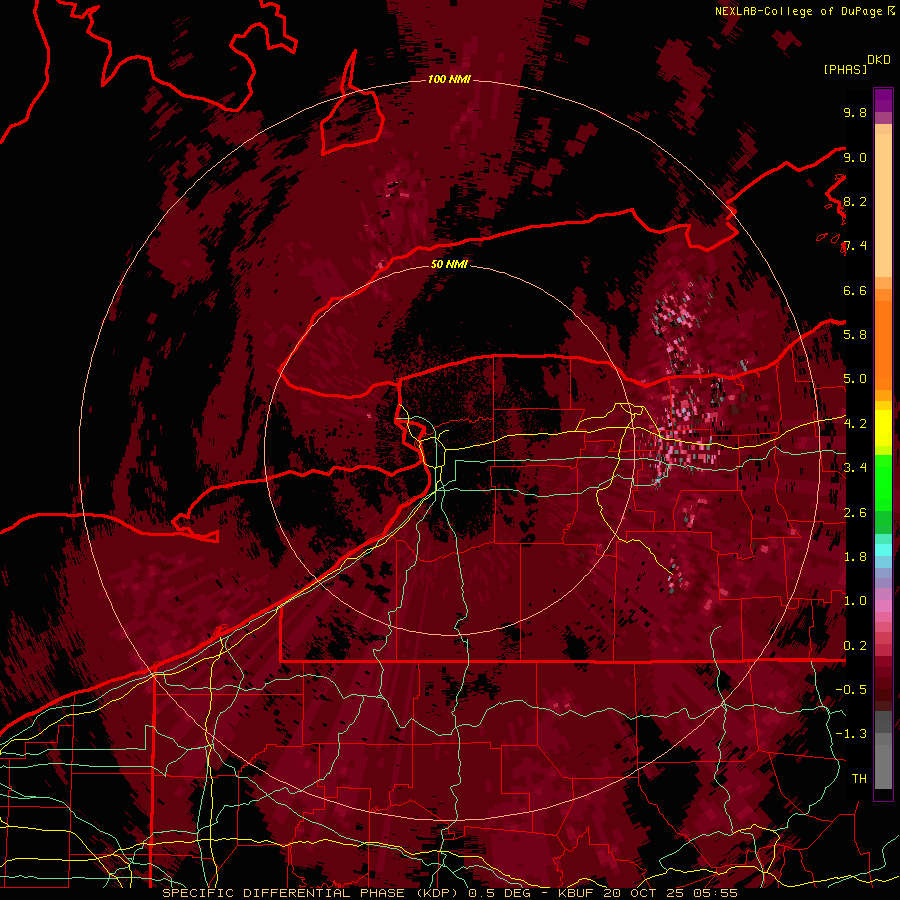Click the 0.2 legend value
The width and height of the screenshot is (900, 900).
click(x=855, y=646)
